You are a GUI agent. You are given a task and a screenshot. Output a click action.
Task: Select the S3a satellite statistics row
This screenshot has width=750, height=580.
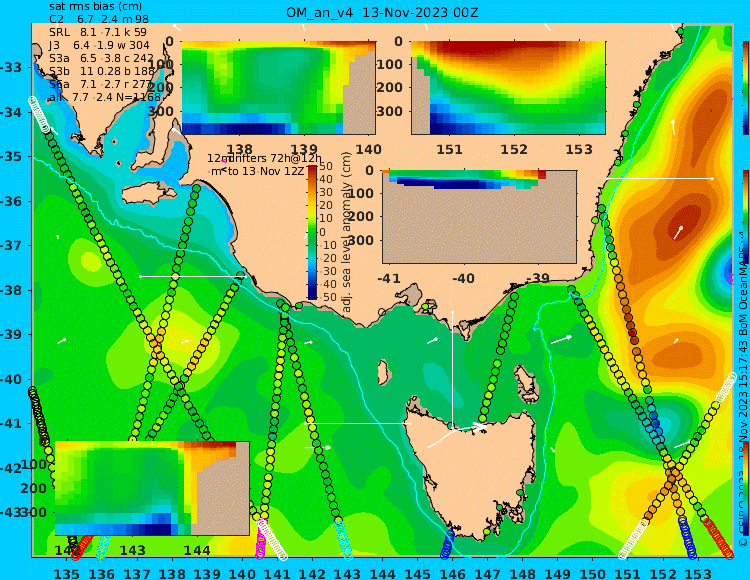[101, 58]
